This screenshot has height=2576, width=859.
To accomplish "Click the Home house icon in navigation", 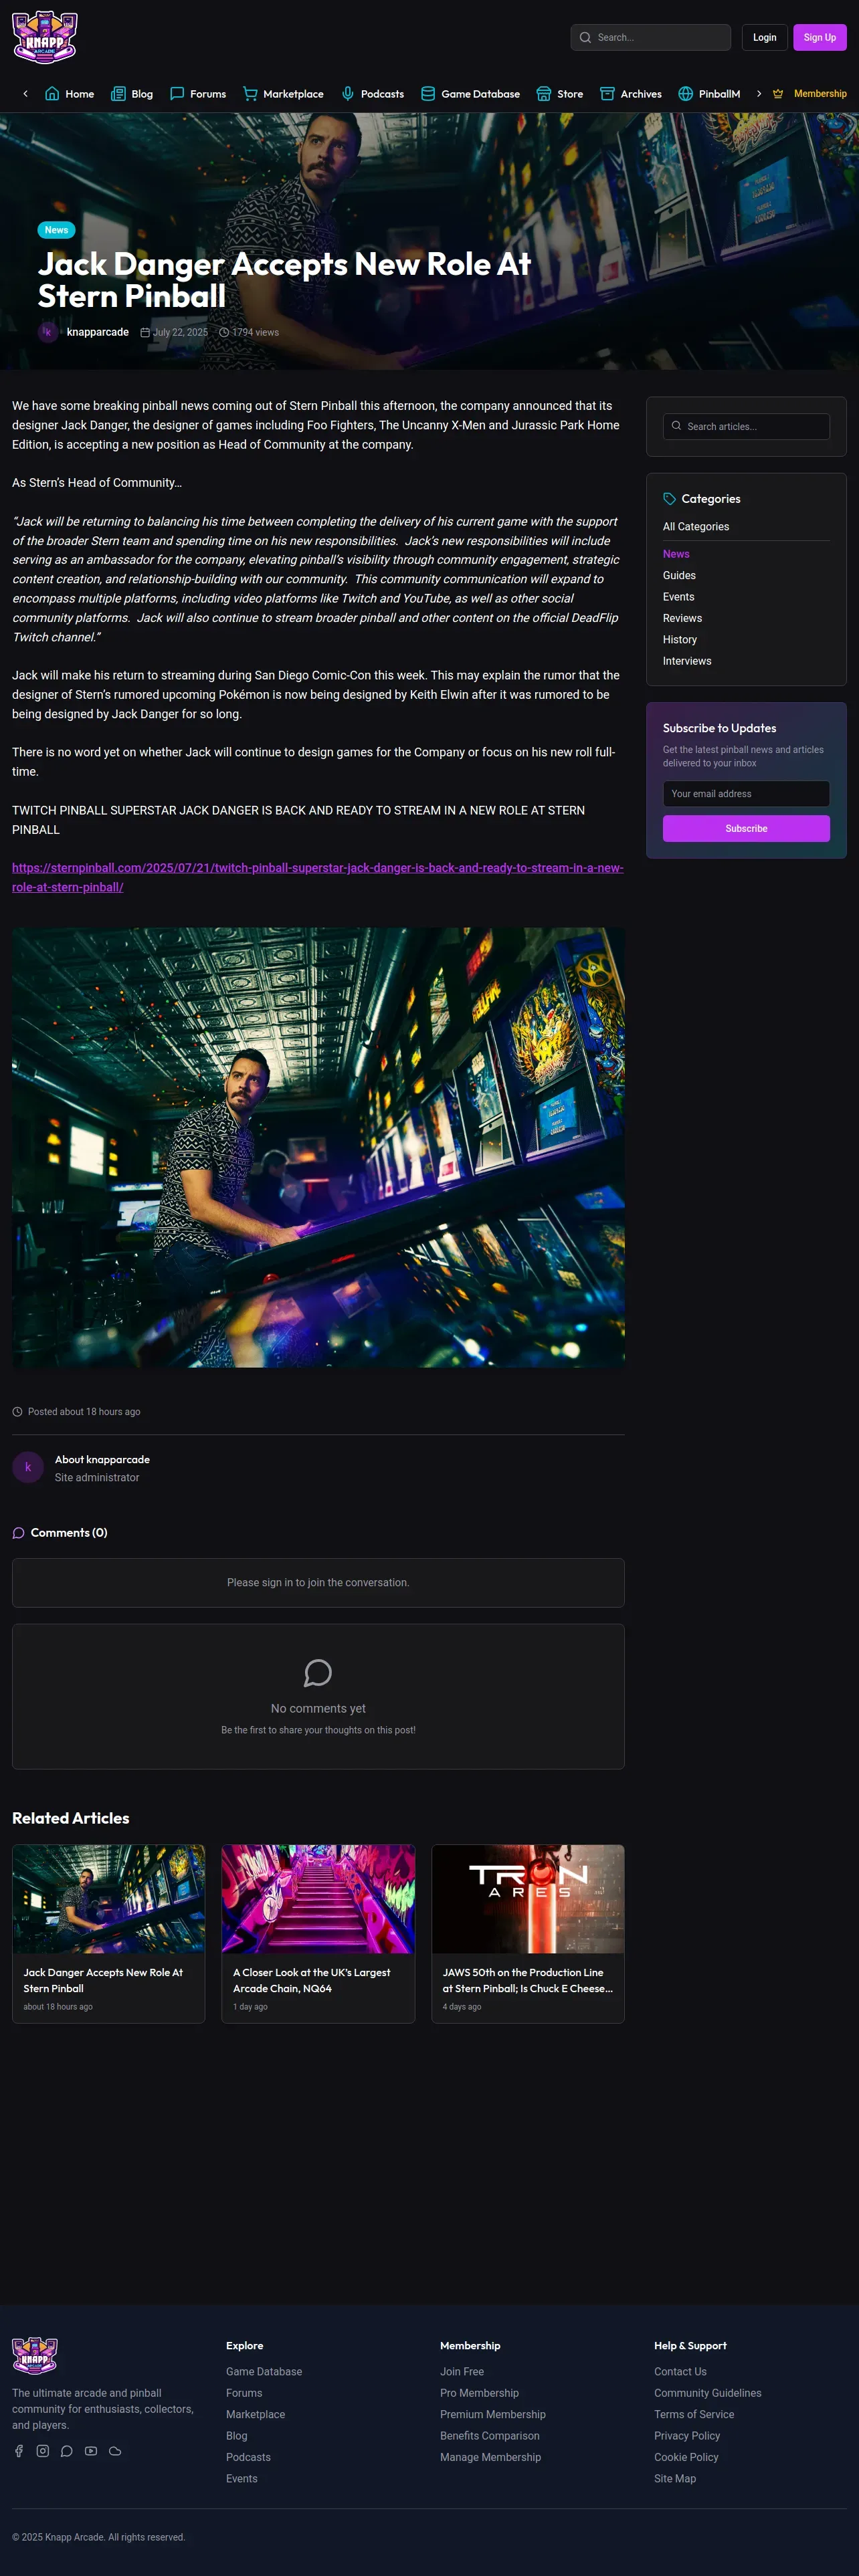I will tap(52, 94).
